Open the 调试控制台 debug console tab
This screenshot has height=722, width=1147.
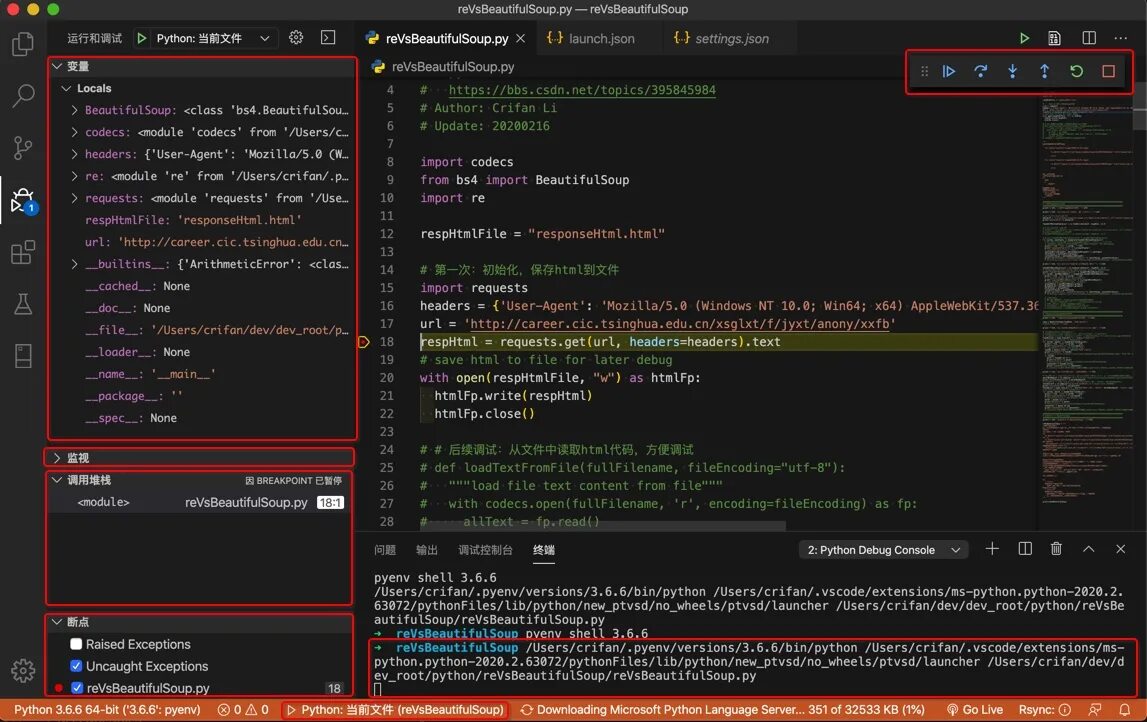point(485,549)
